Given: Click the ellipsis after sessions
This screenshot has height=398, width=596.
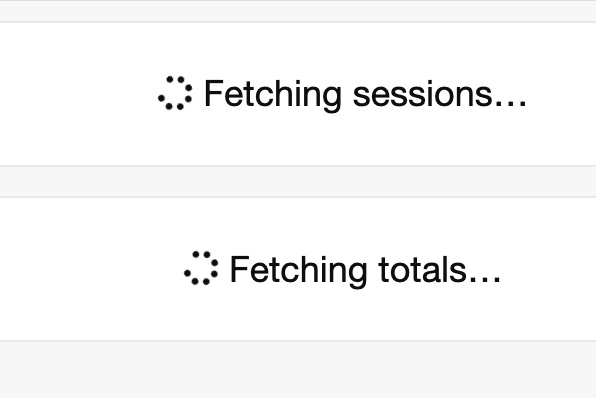Looking at the screenshot, I should pyautogui.click(x=510, y=104).
